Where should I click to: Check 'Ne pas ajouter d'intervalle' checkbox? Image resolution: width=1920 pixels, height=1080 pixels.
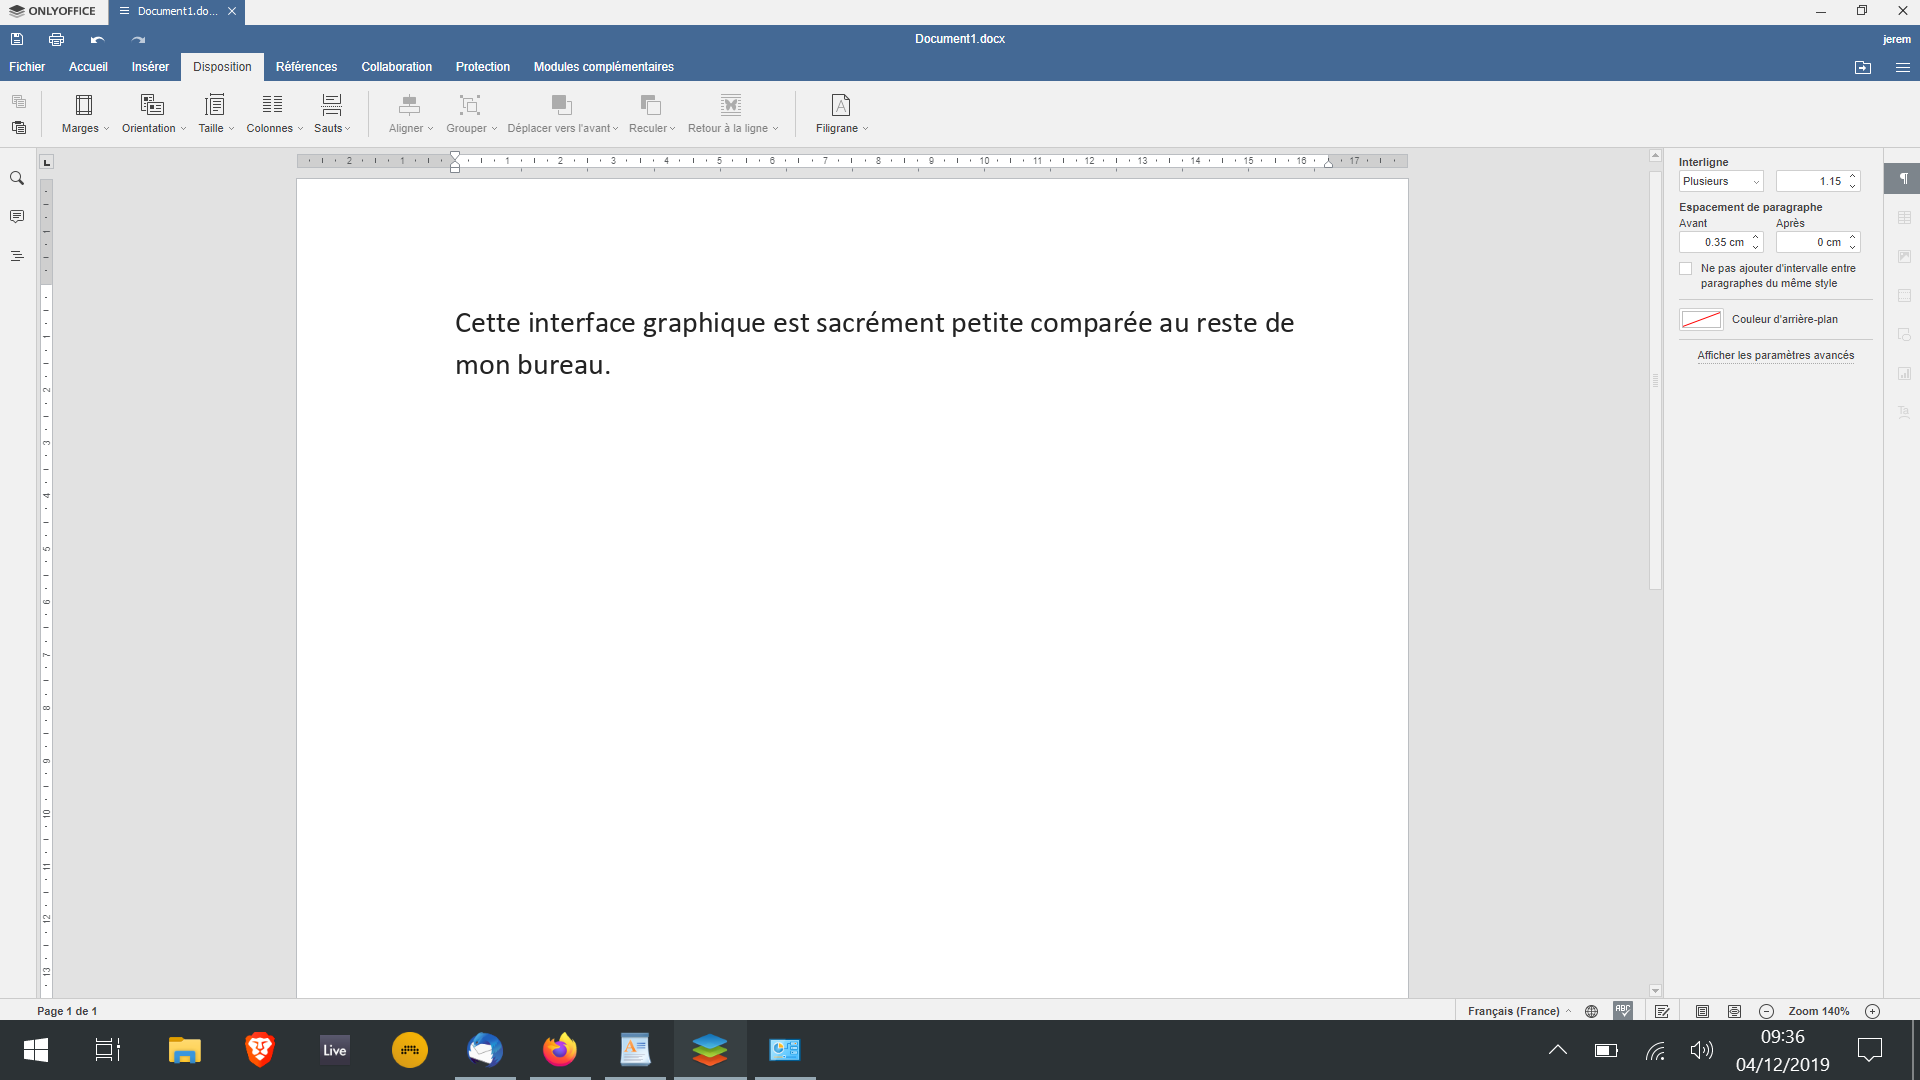pyautogui.click(x=1686, y=269)
